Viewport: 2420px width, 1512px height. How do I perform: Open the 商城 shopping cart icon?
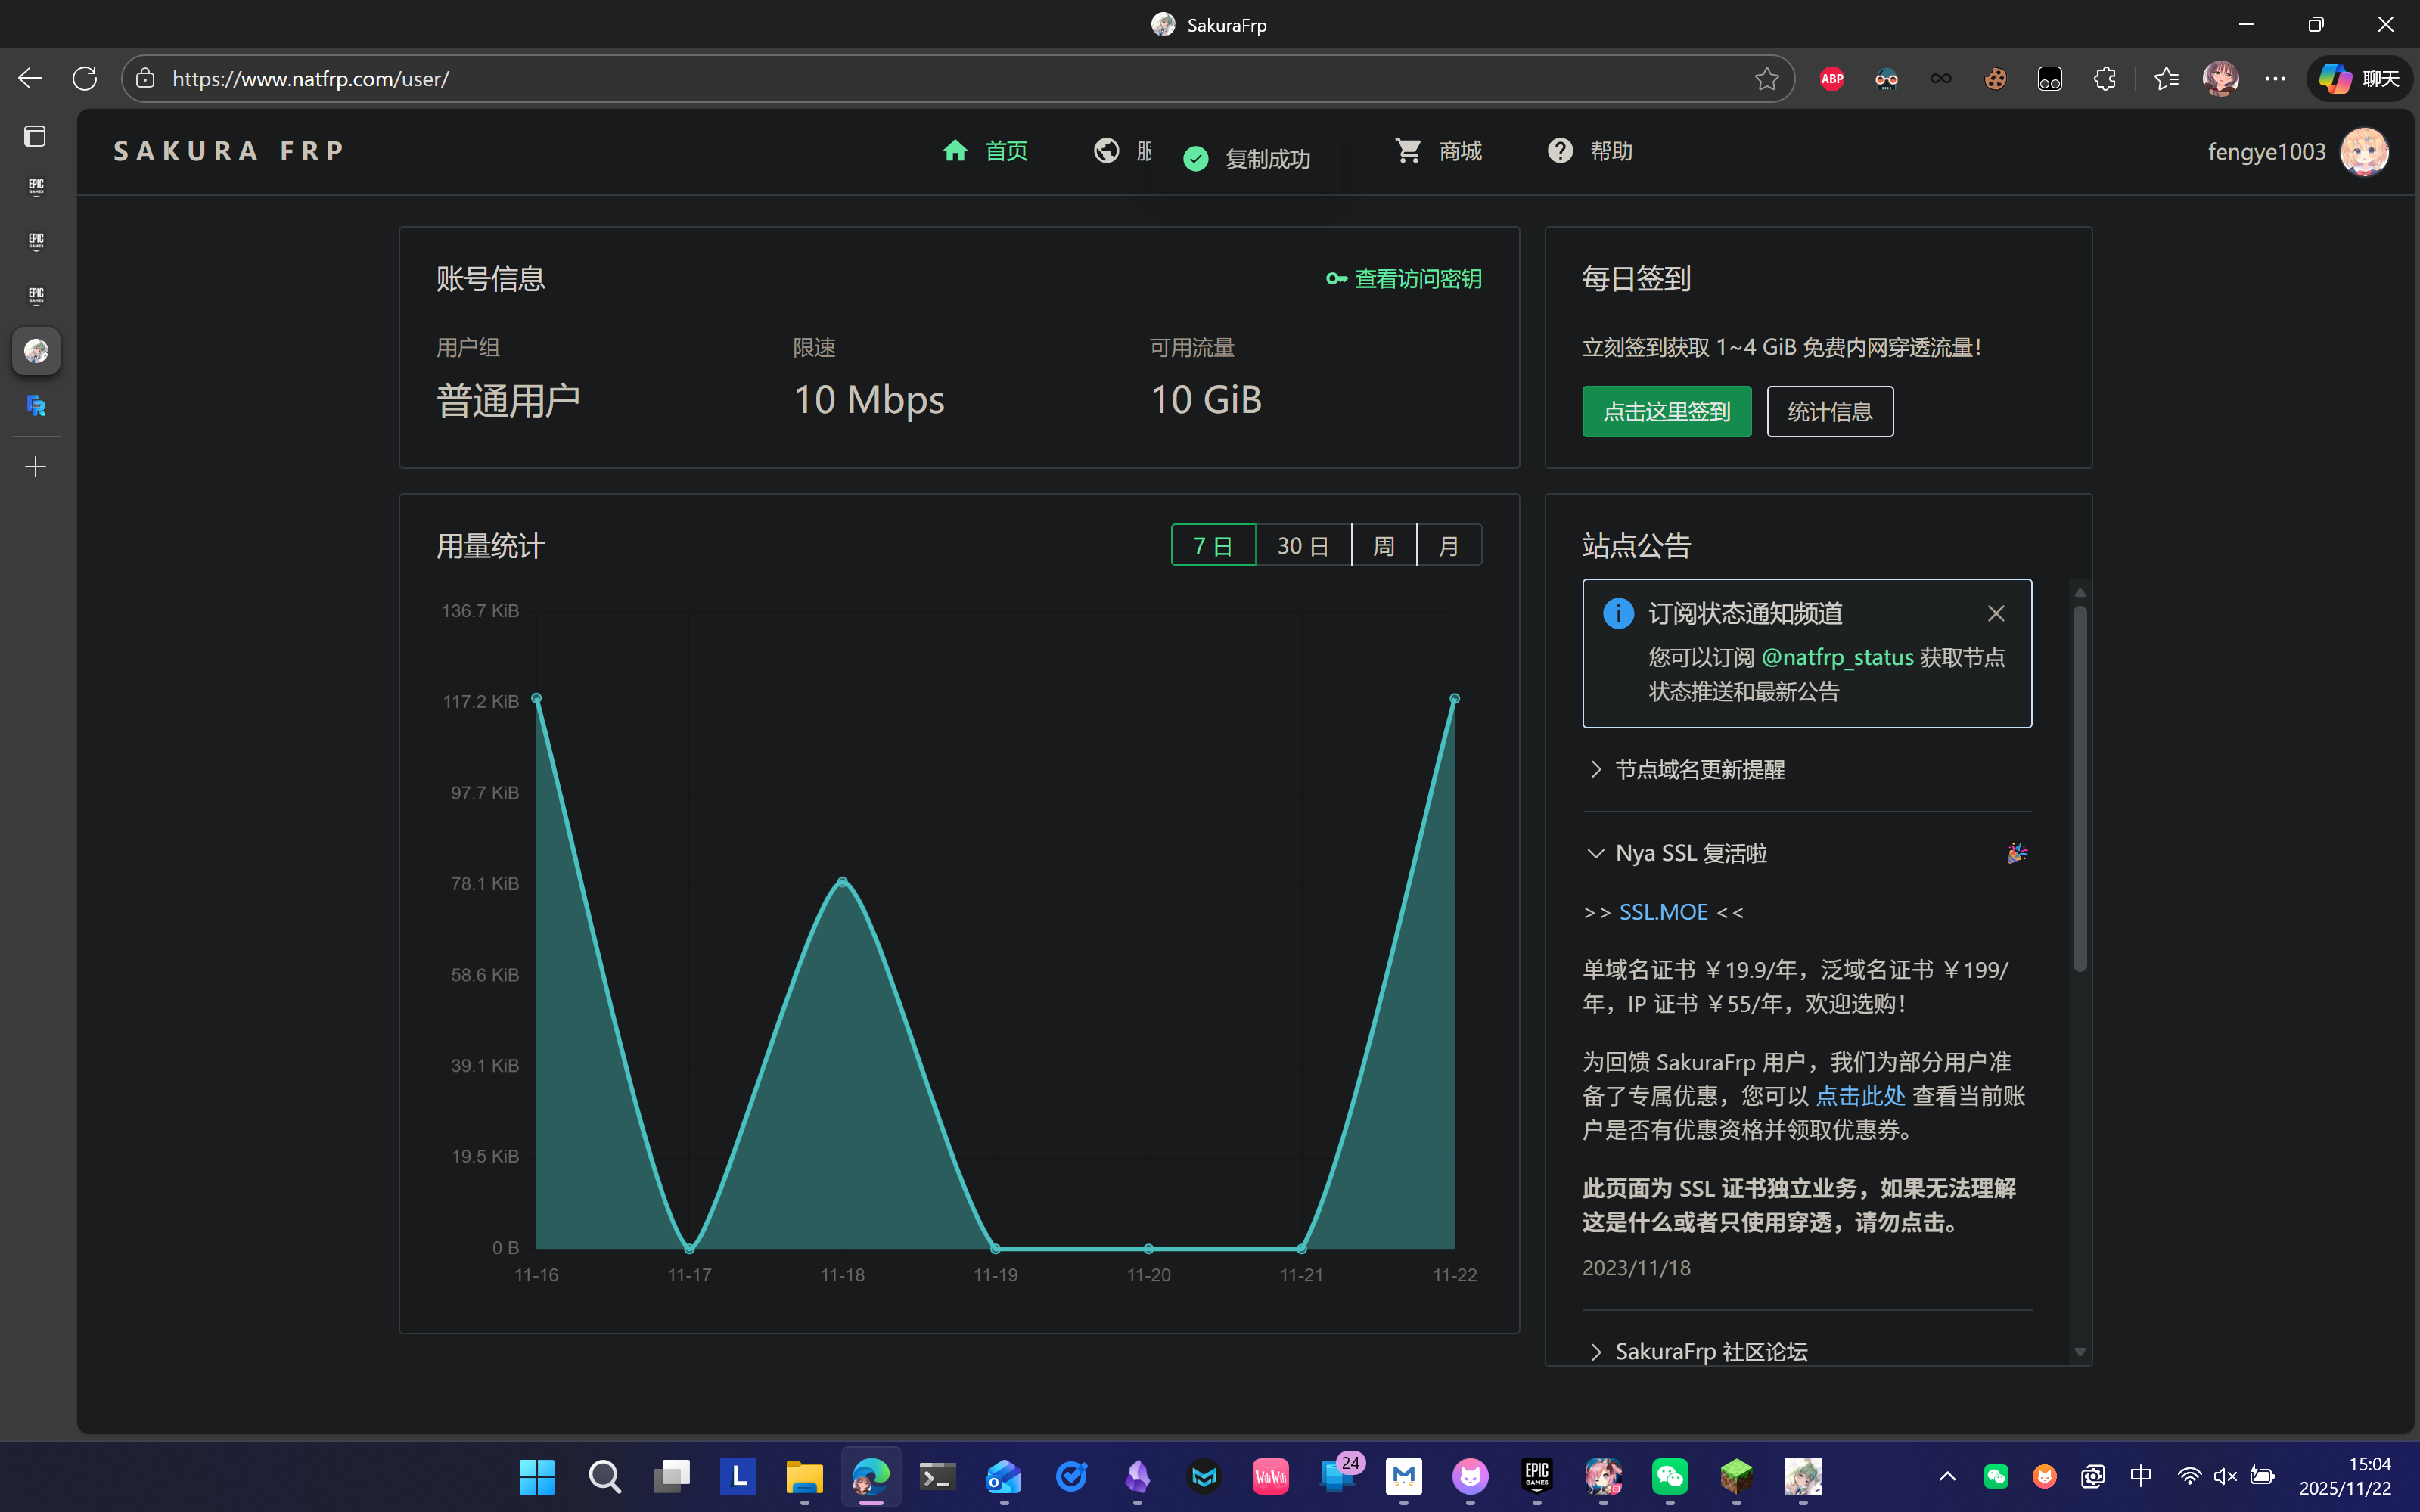[x=1408, y=151]
